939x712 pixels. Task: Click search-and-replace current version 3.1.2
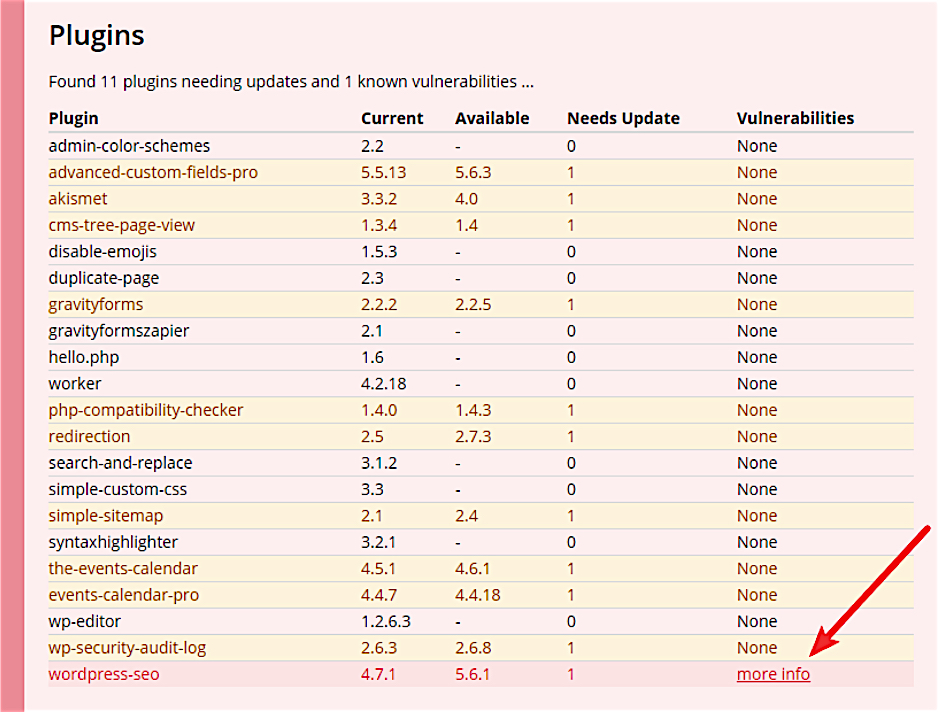click(378, 463)
